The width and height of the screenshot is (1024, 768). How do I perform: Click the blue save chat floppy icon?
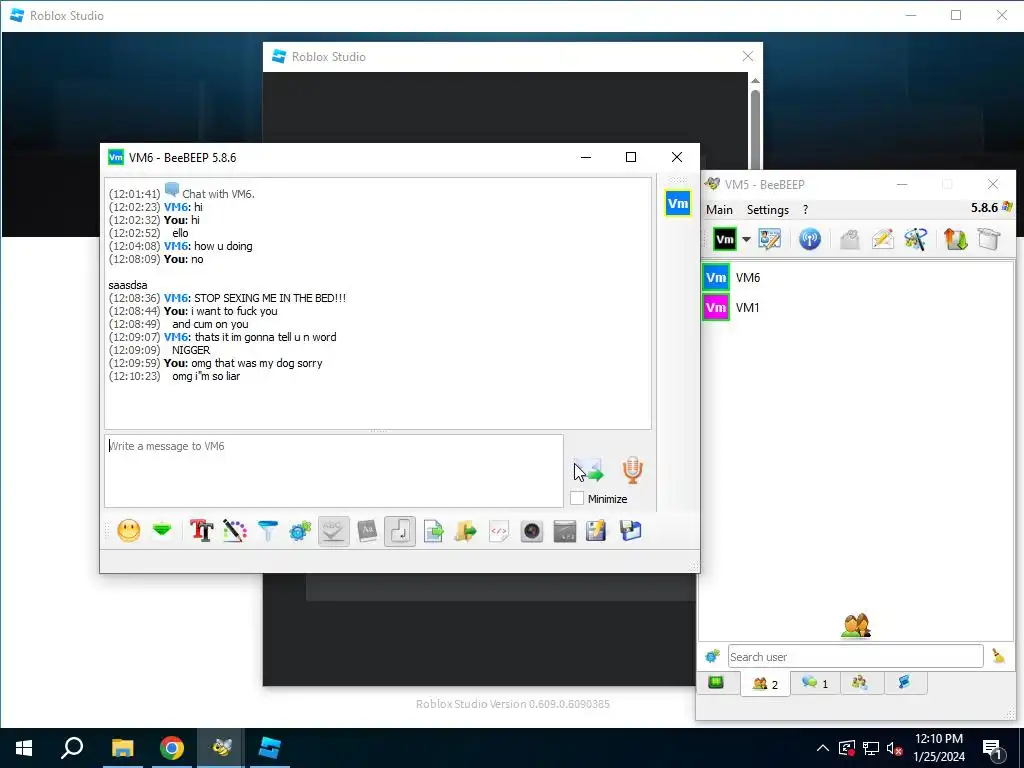(x=630, y=530)
